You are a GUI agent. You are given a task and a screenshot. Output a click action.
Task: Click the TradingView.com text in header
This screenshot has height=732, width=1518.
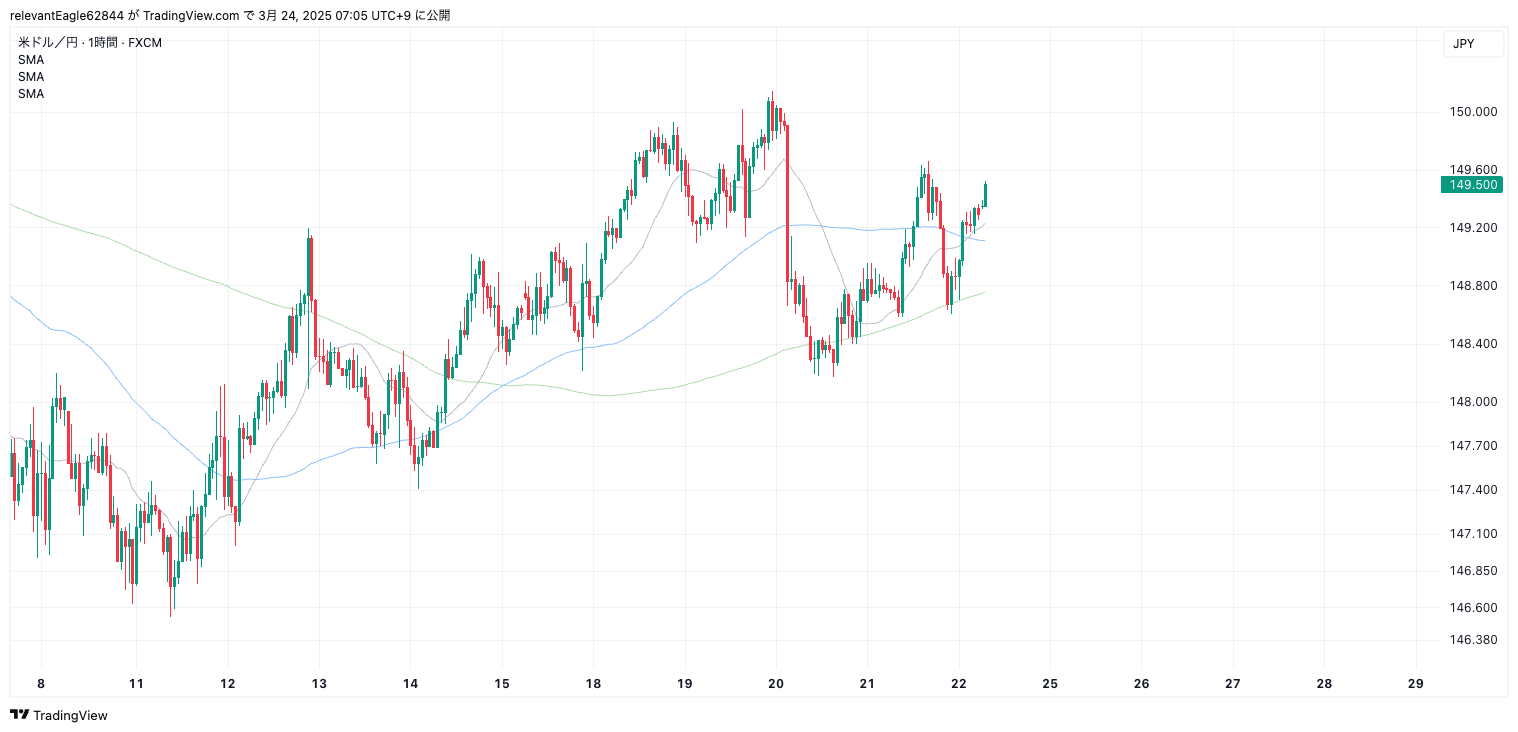[x=191, y=15]
